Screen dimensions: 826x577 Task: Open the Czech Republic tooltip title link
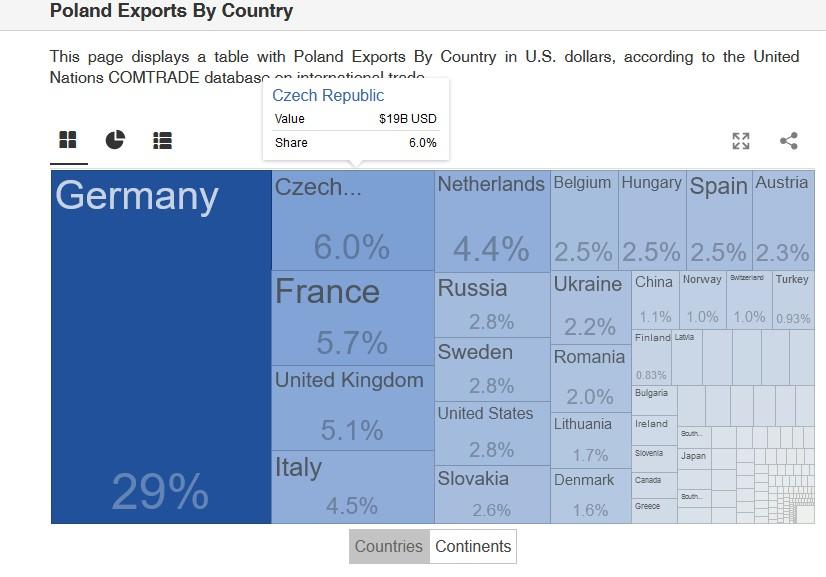click(x=328, y=95)
